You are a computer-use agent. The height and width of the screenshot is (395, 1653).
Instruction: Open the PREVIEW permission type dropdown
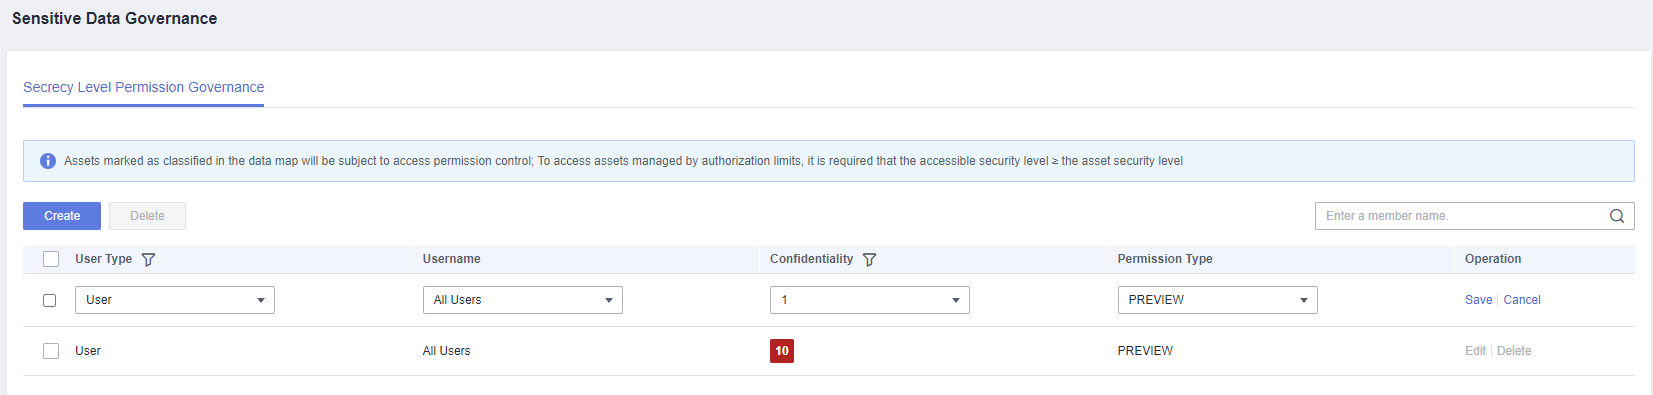(1217, 300)
